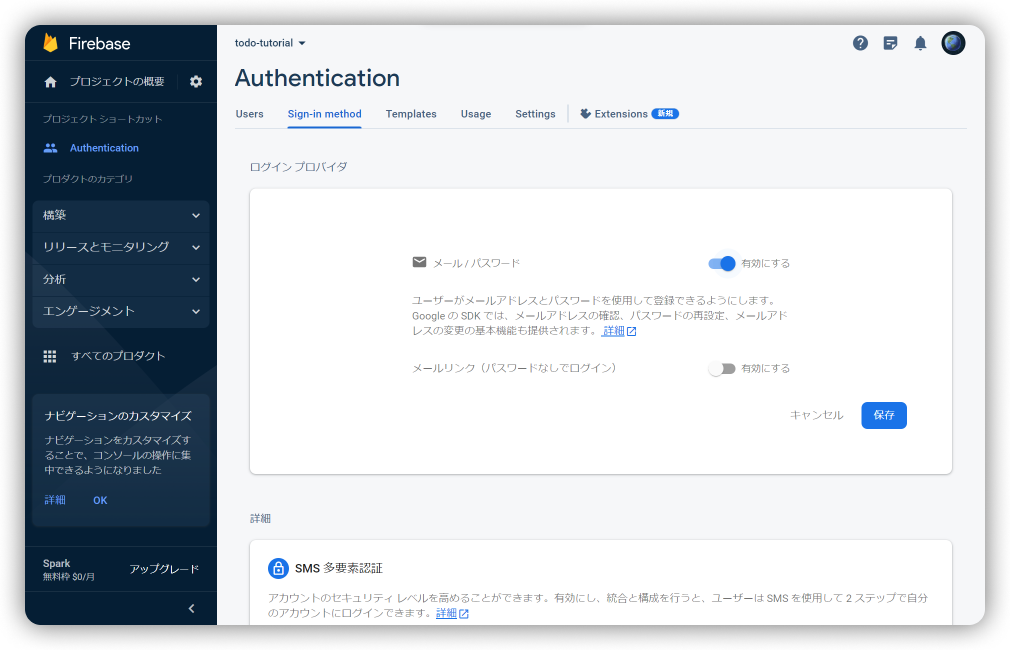The image size is (1010, 650).
Task: Click the 保存 save button
Action: click(884, 416)
